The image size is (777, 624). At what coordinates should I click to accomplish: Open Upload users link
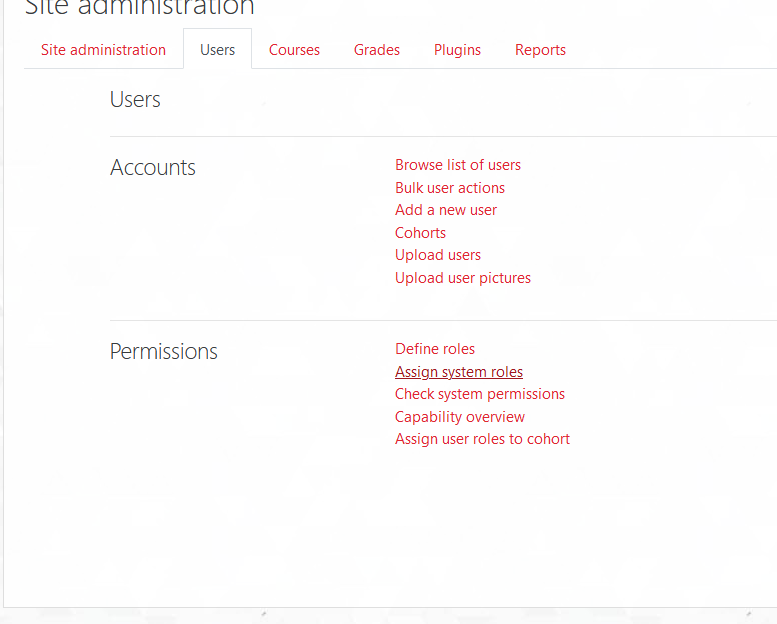[438, 255]
